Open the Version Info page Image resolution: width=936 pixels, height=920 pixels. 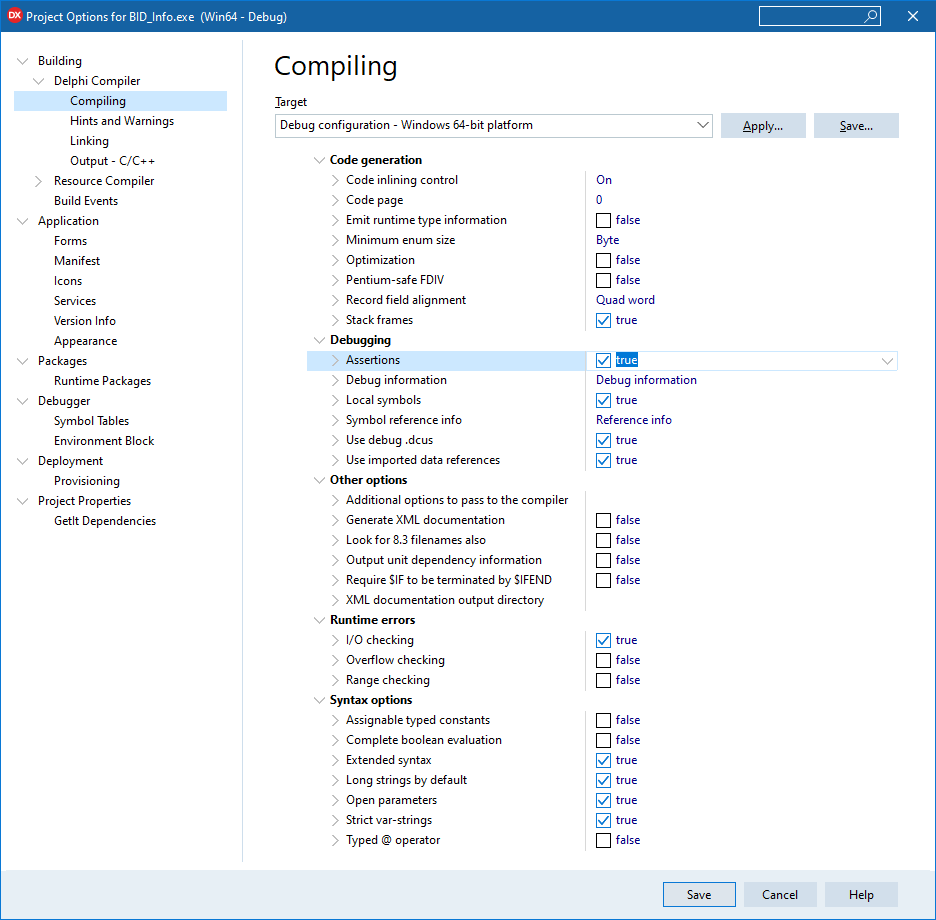[84, 321]
